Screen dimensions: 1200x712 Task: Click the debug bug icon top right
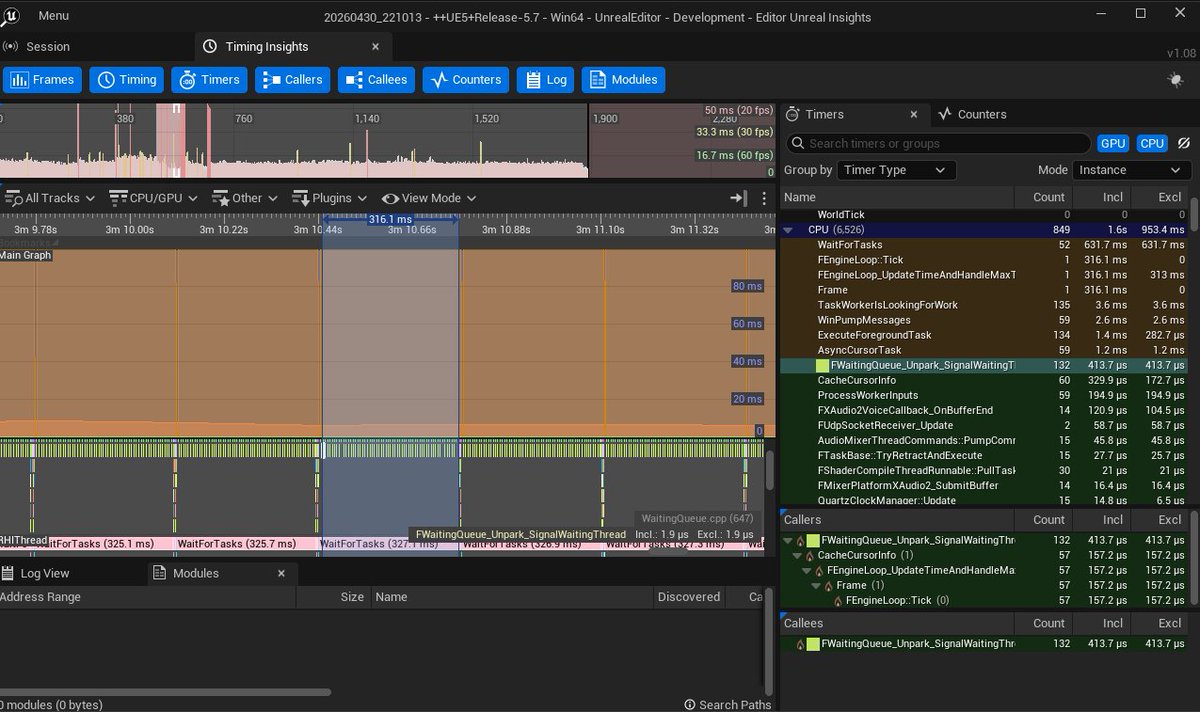point(1175,80)
